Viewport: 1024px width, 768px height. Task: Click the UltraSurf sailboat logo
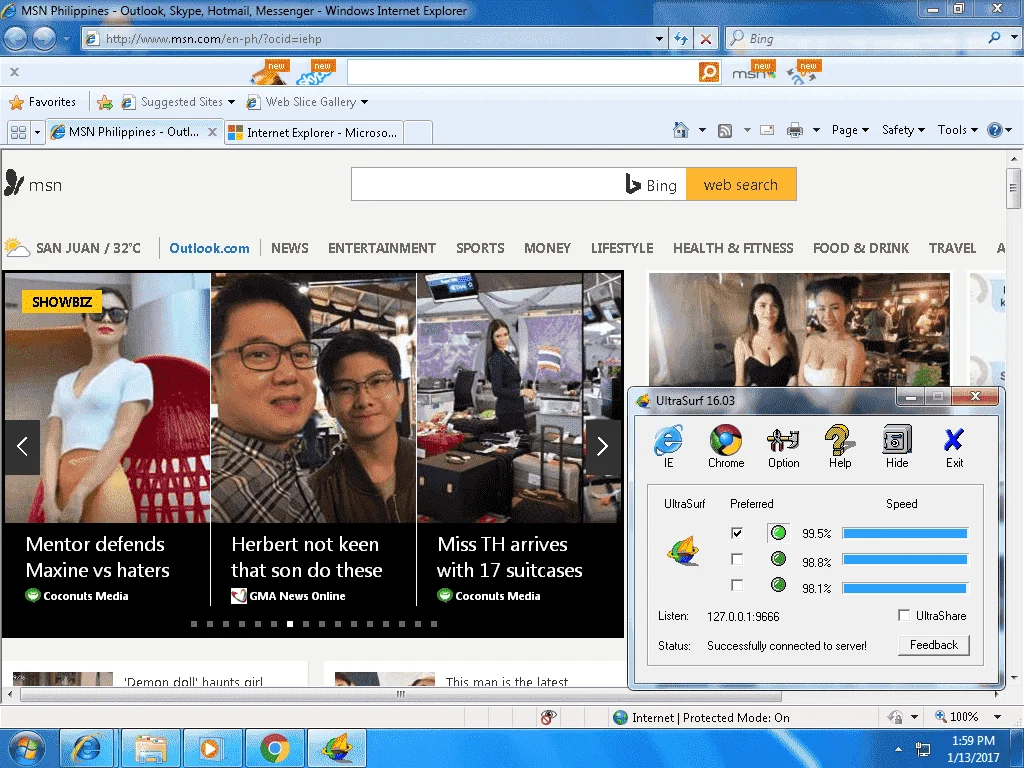pyautogui.click(x=683, y=551)
